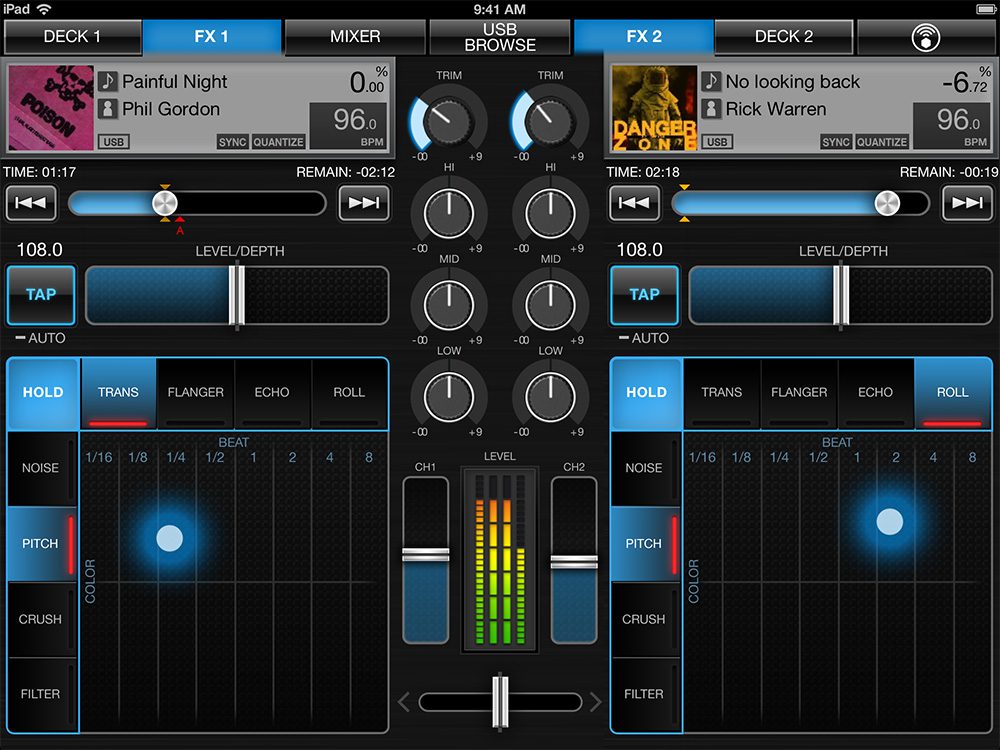Screen dimensions: 1000x750
Task: Click the wireless connection icon in top bar
Action: tap(927, 37)
